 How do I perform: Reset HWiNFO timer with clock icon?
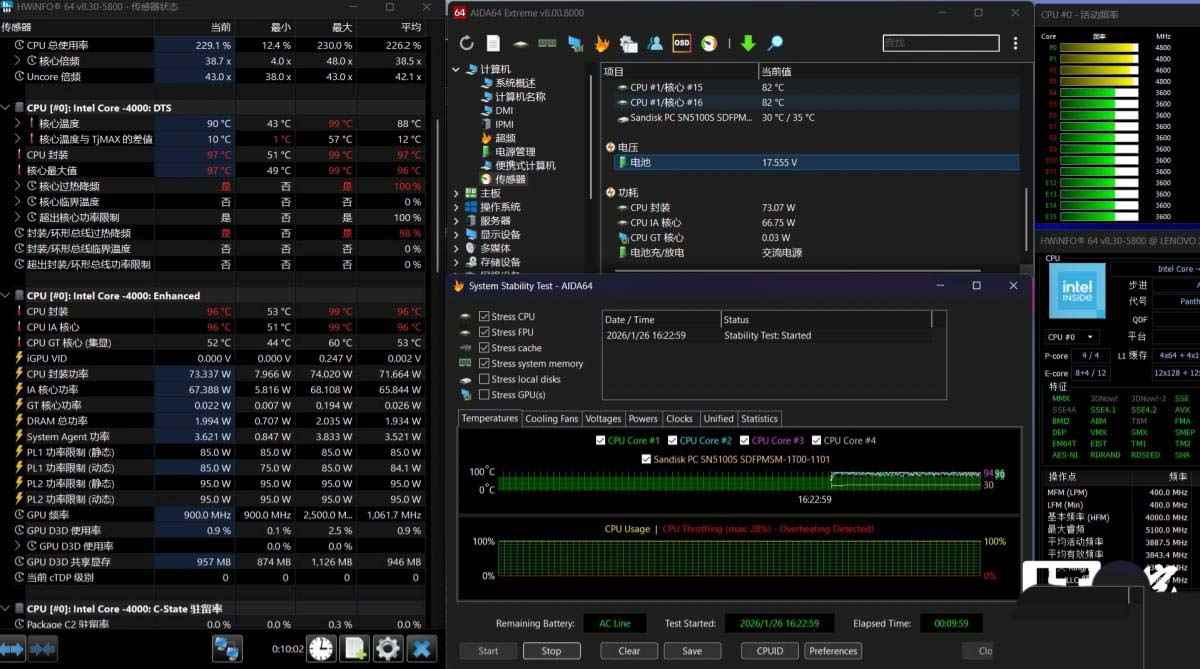pyautogui.click(x=321, y=648)
